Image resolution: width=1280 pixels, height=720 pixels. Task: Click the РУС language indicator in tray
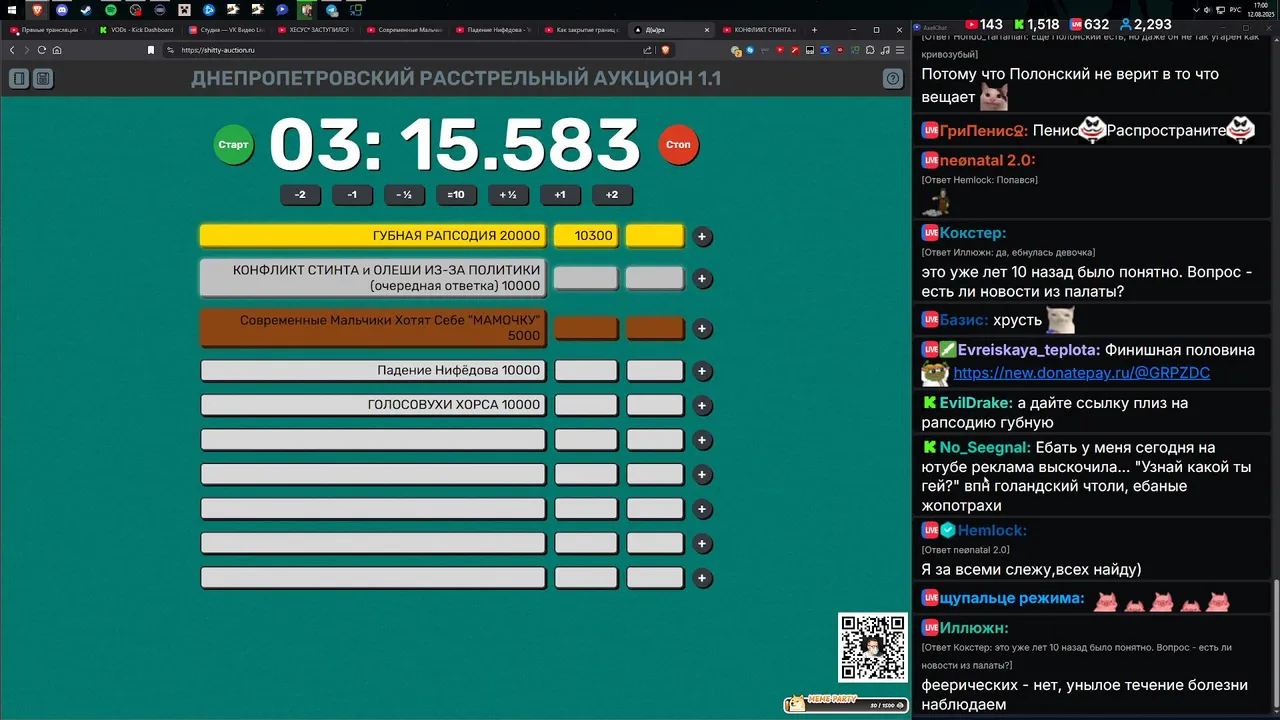click(1235, 9)
